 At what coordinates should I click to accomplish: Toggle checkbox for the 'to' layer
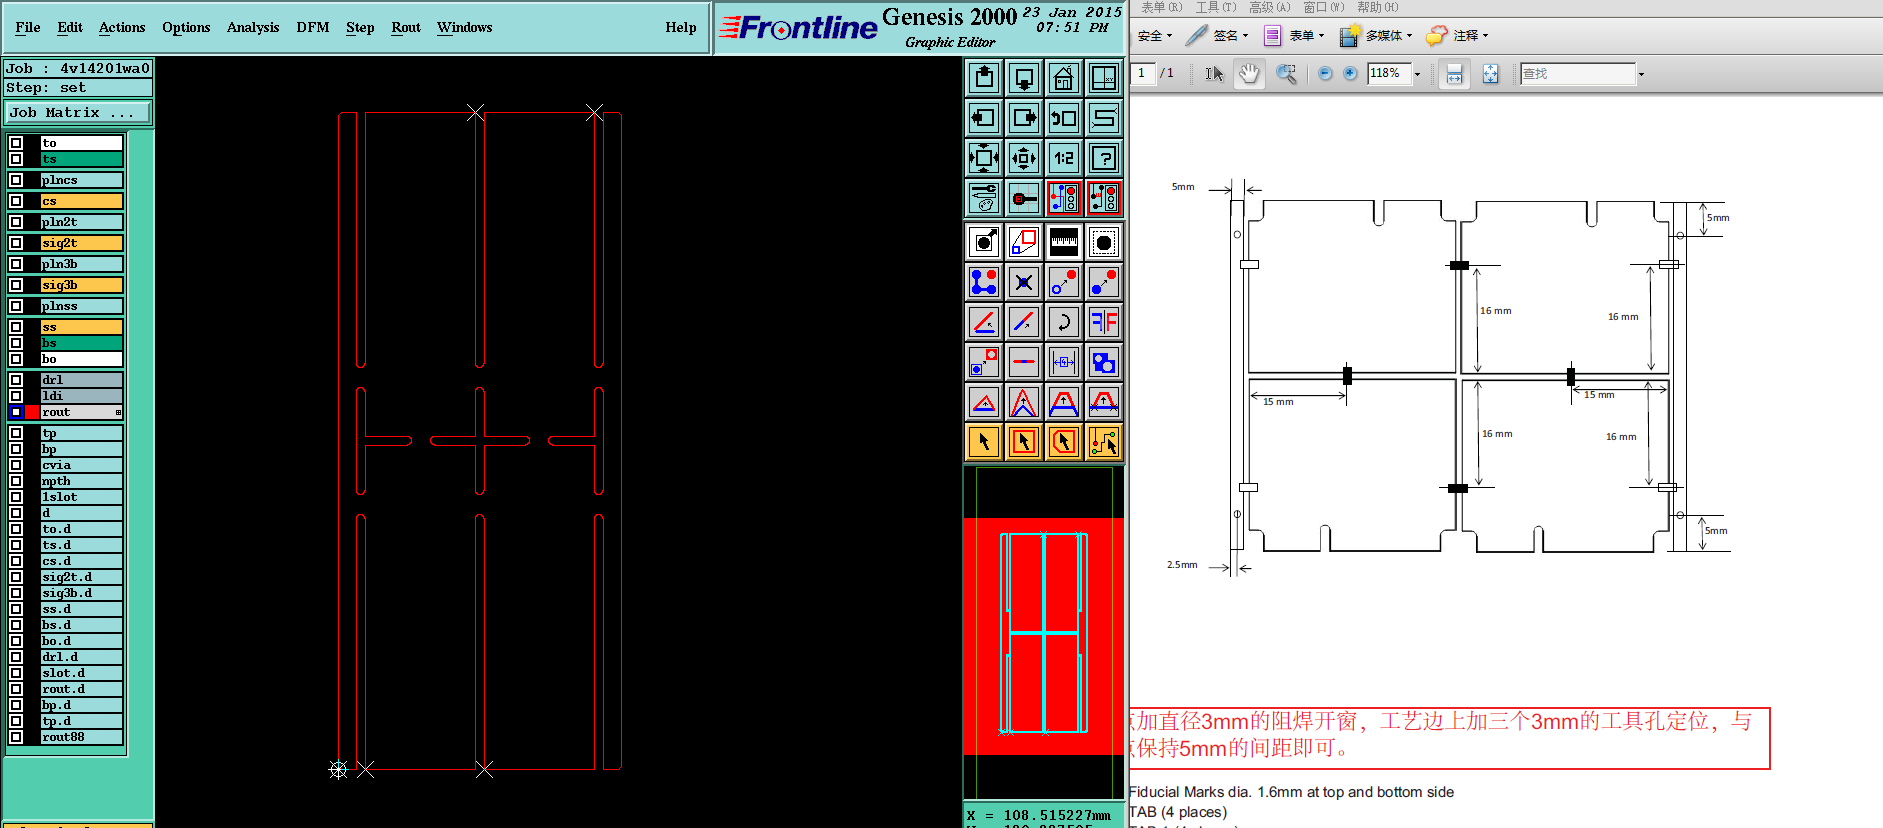tap(16, 143)
